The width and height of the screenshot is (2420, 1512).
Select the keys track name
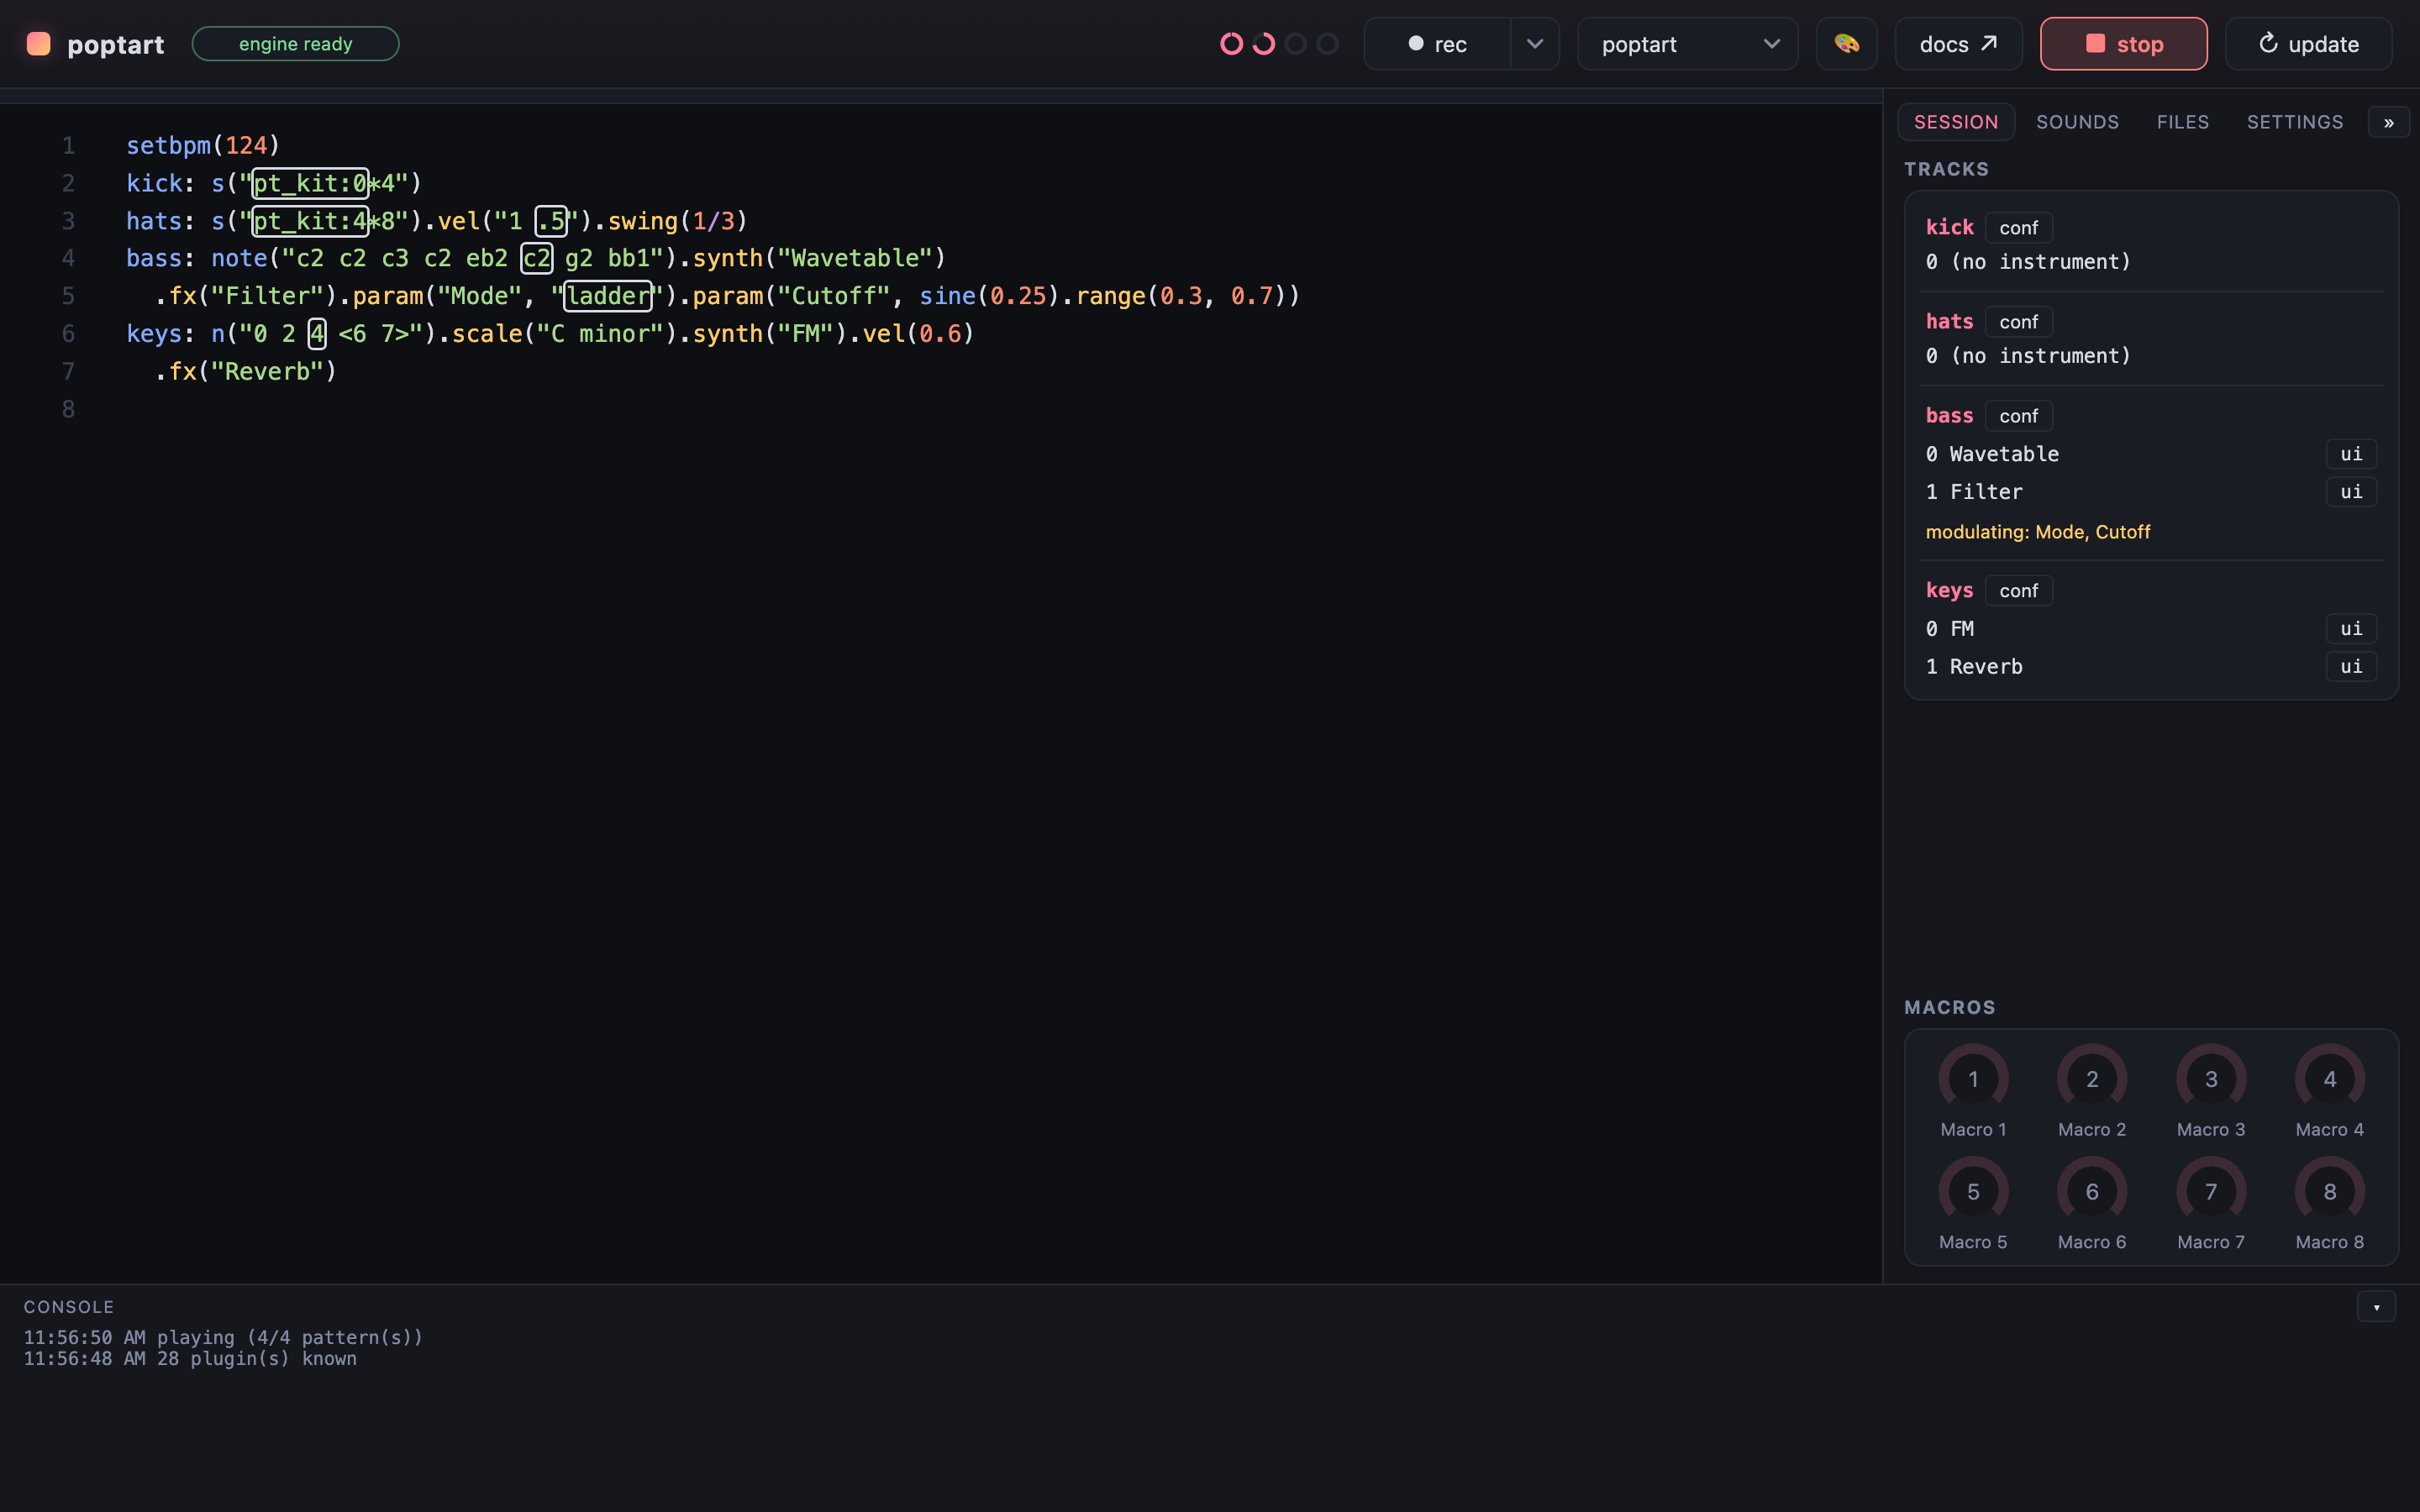tap(1949, 590)
